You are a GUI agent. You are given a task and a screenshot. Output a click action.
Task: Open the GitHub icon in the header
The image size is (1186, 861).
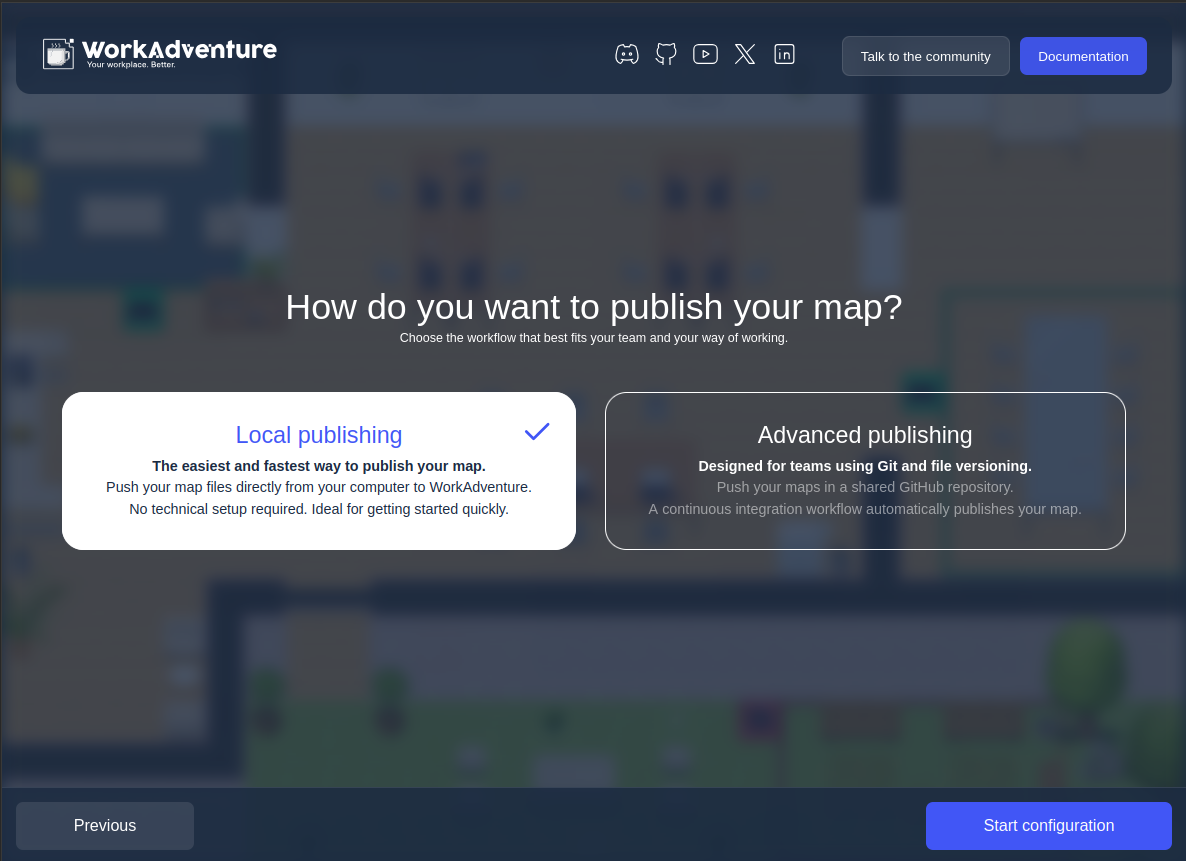(666, 54)
